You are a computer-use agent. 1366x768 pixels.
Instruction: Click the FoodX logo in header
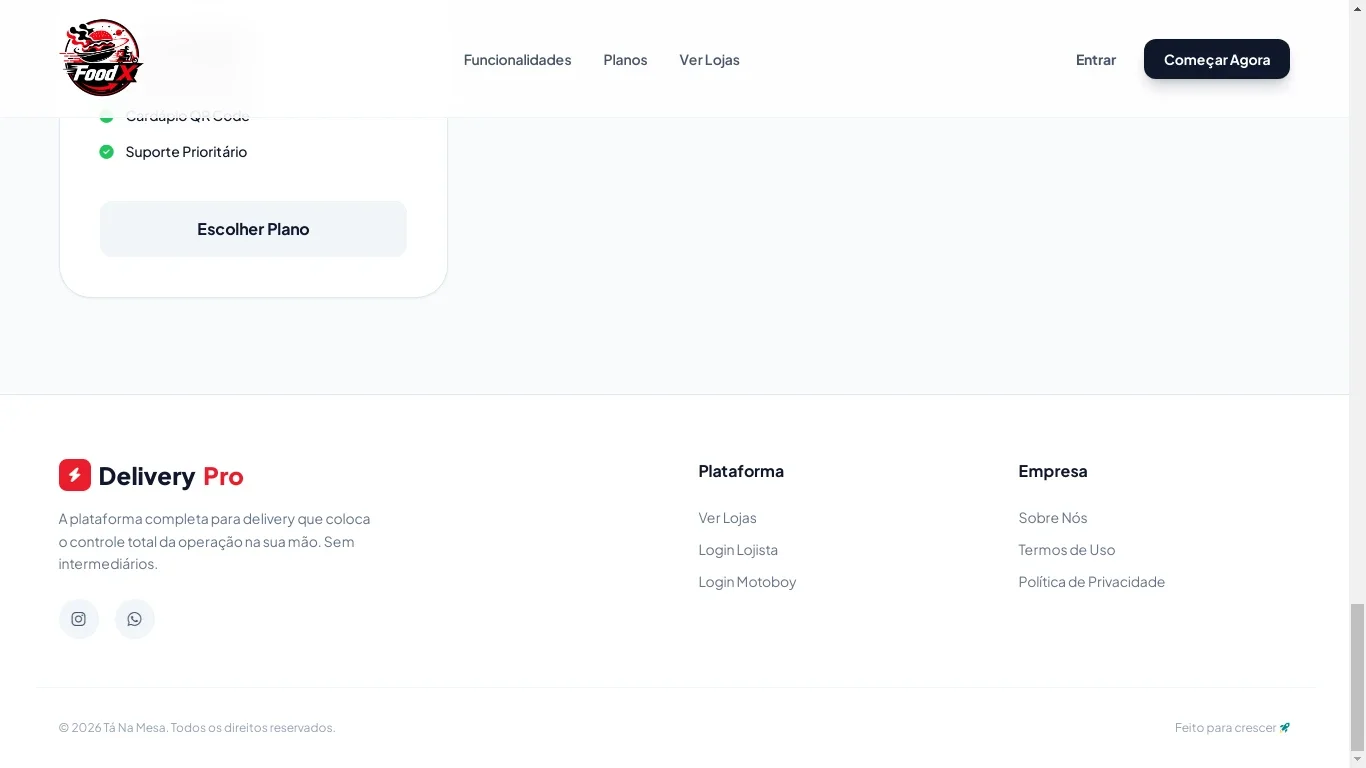[x=102, y=58]
